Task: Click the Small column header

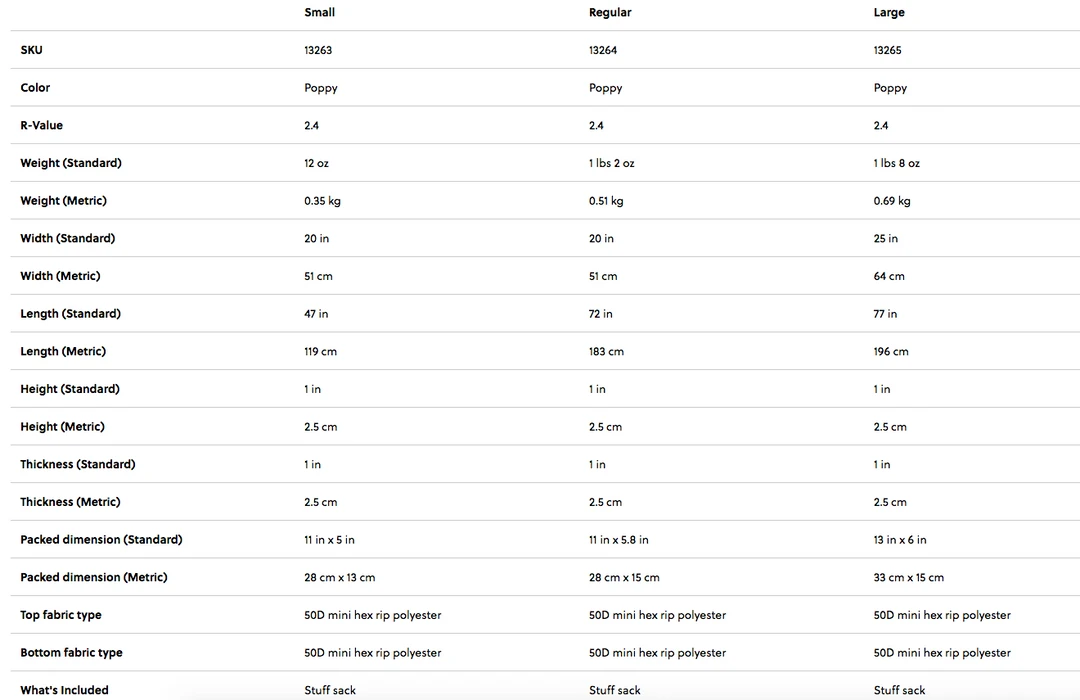Action: coord(319,13)
